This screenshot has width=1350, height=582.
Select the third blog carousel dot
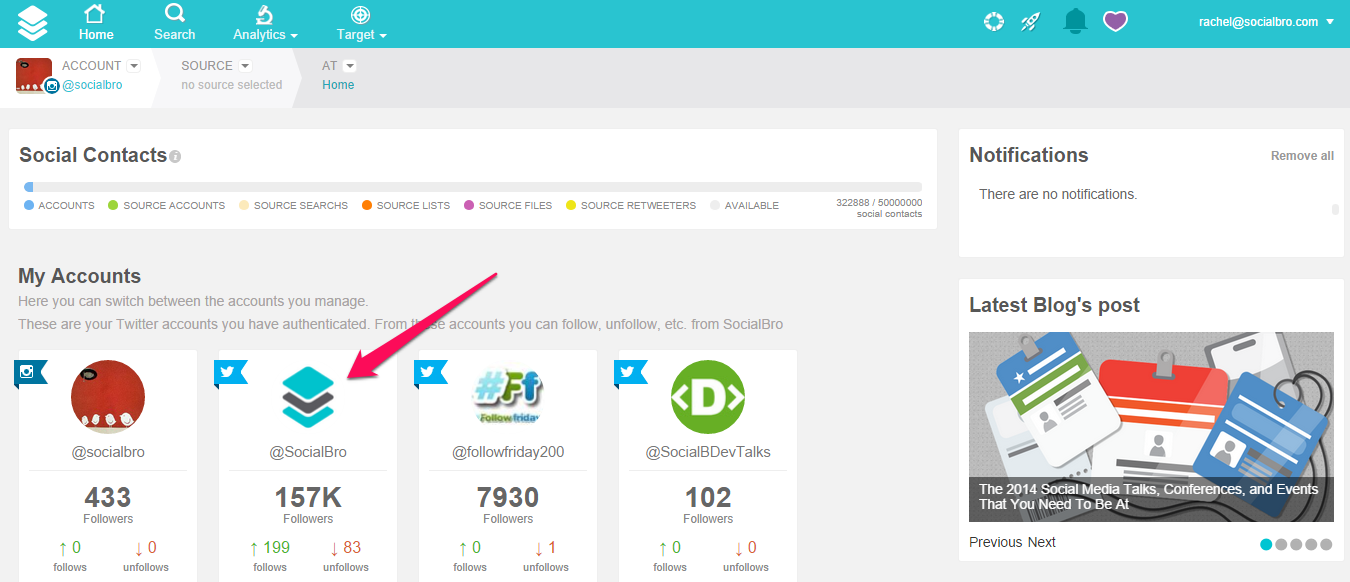point(1296,545)
